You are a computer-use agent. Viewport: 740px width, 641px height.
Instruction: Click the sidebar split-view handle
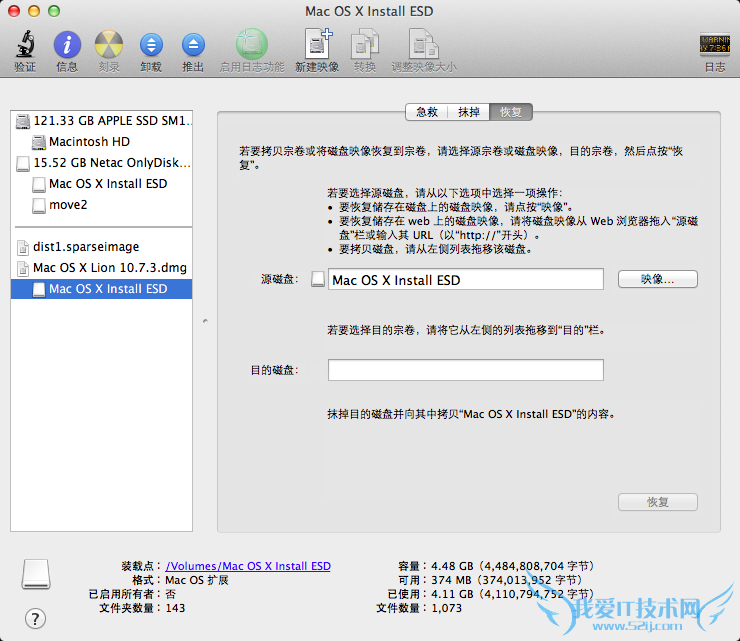tap(205, 320)
